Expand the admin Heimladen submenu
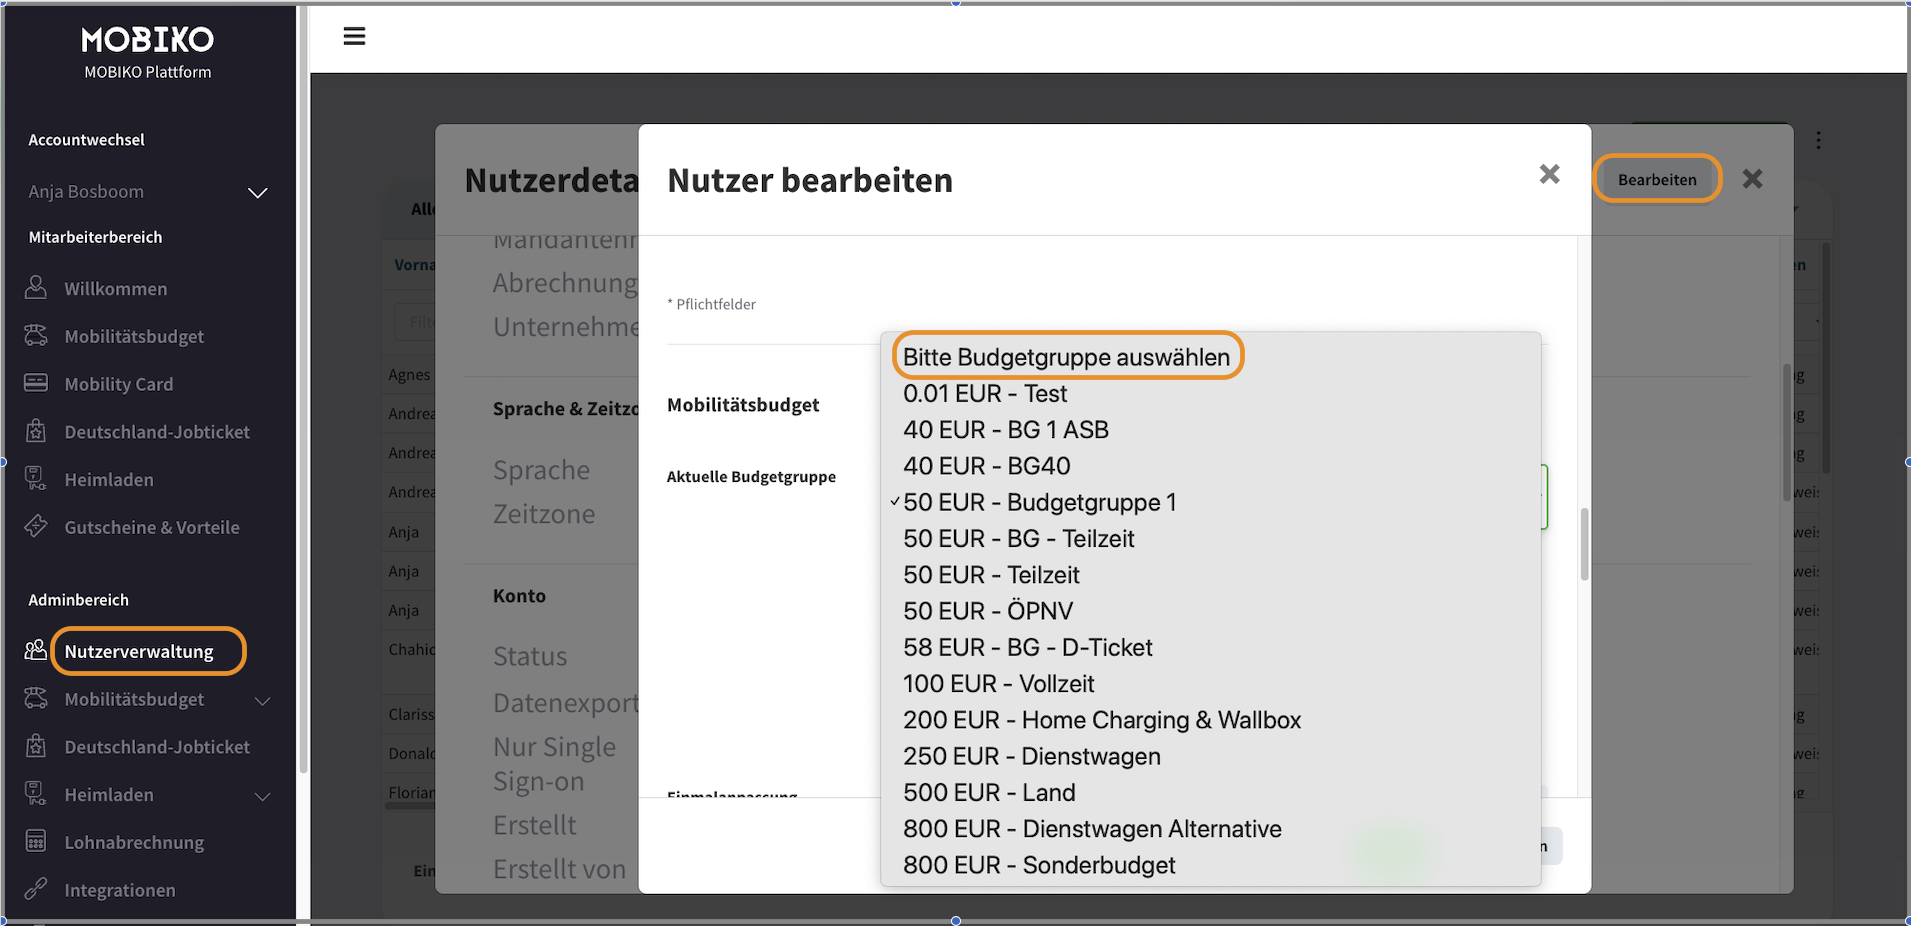1911x926 pixels. [263, 796]
